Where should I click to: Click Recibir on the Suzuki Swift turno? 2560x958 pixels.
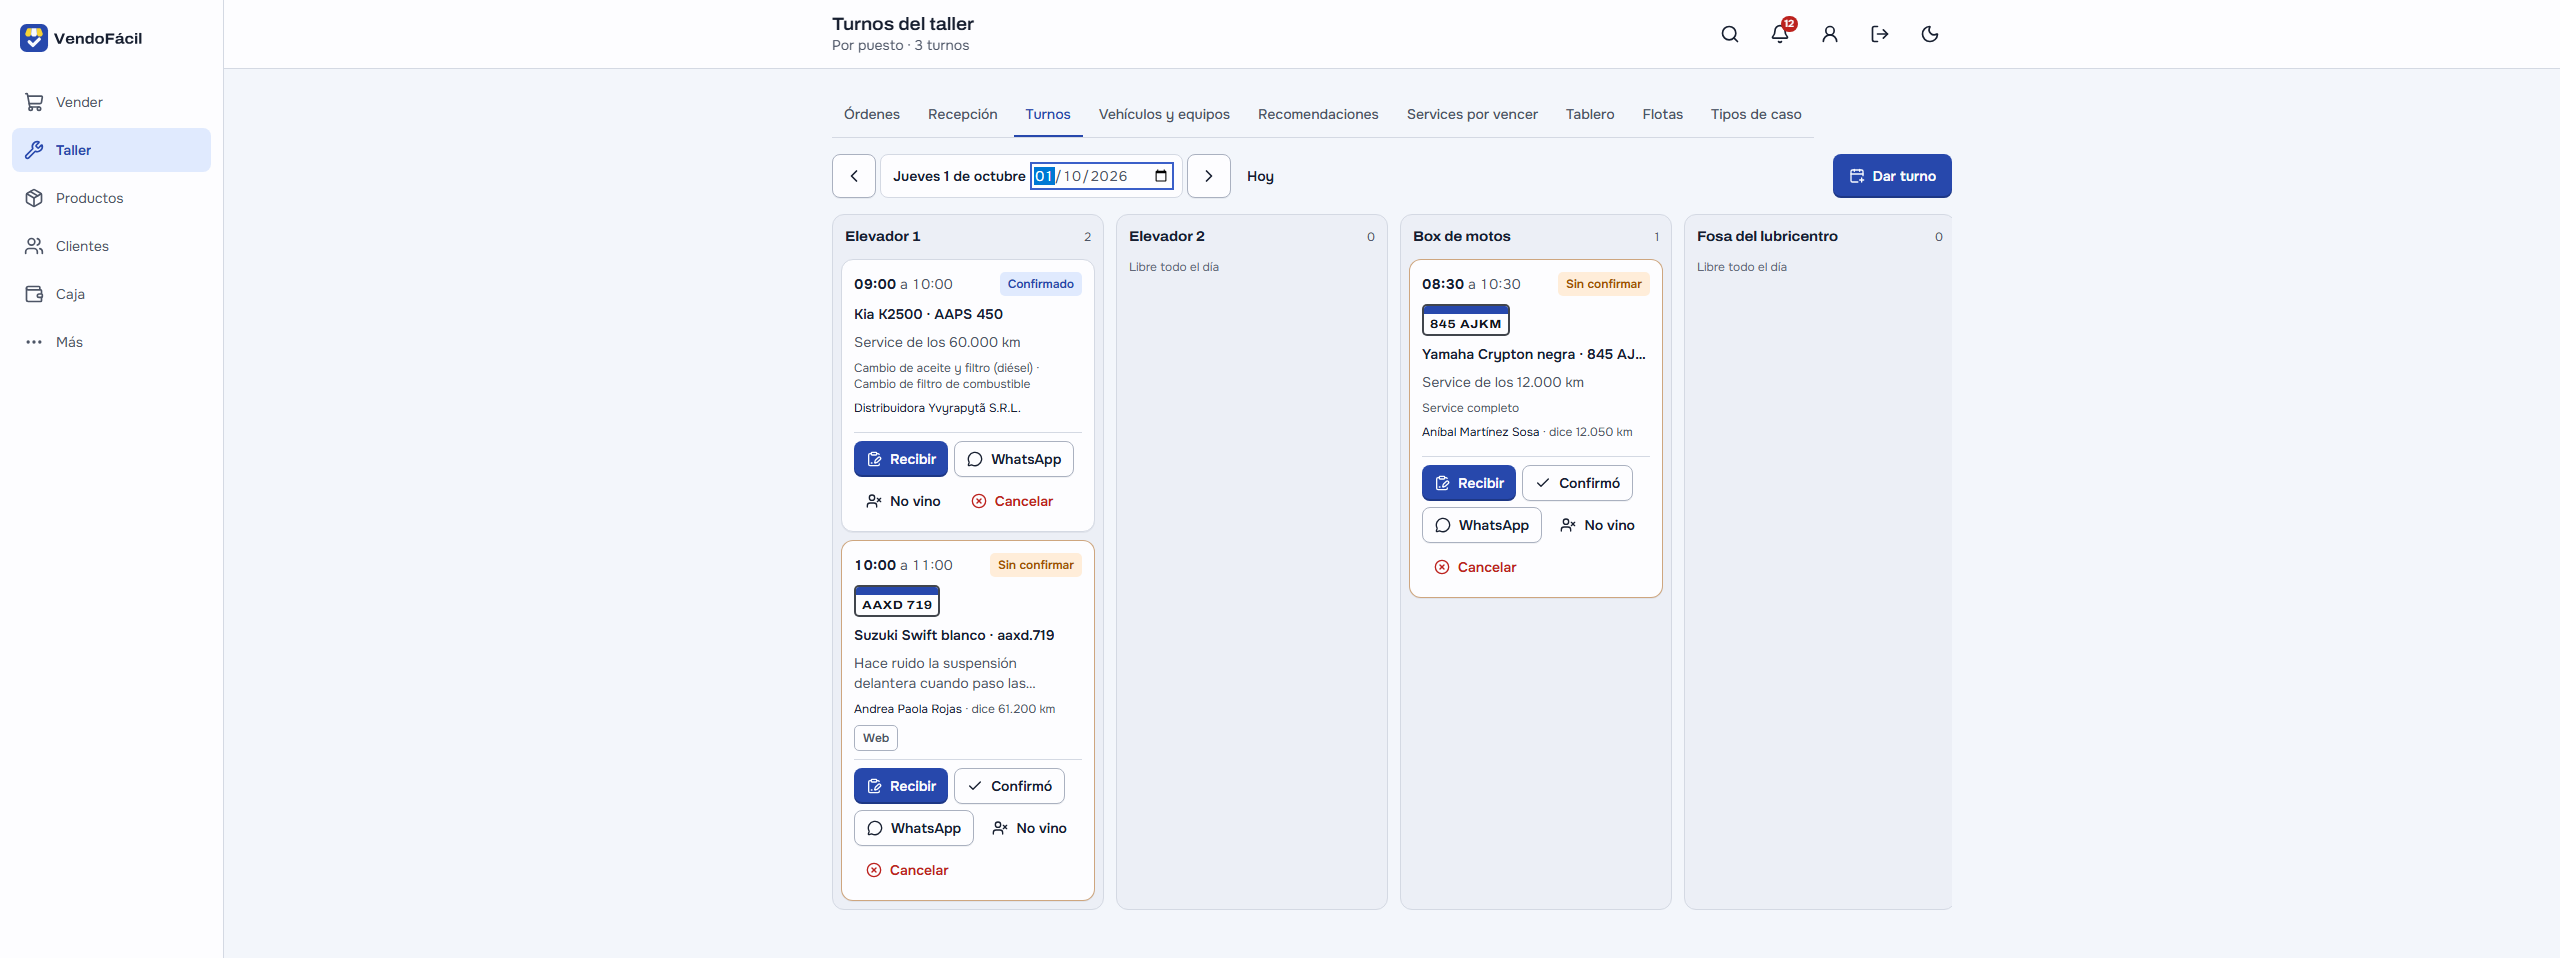click(x=901, y=786)
